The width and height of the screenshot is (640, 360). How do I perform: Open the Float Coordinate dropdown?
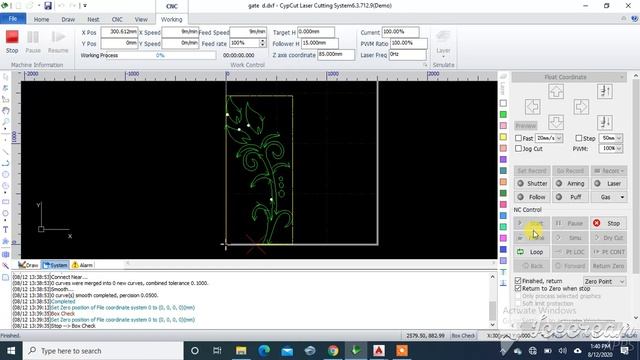[569, 77]
